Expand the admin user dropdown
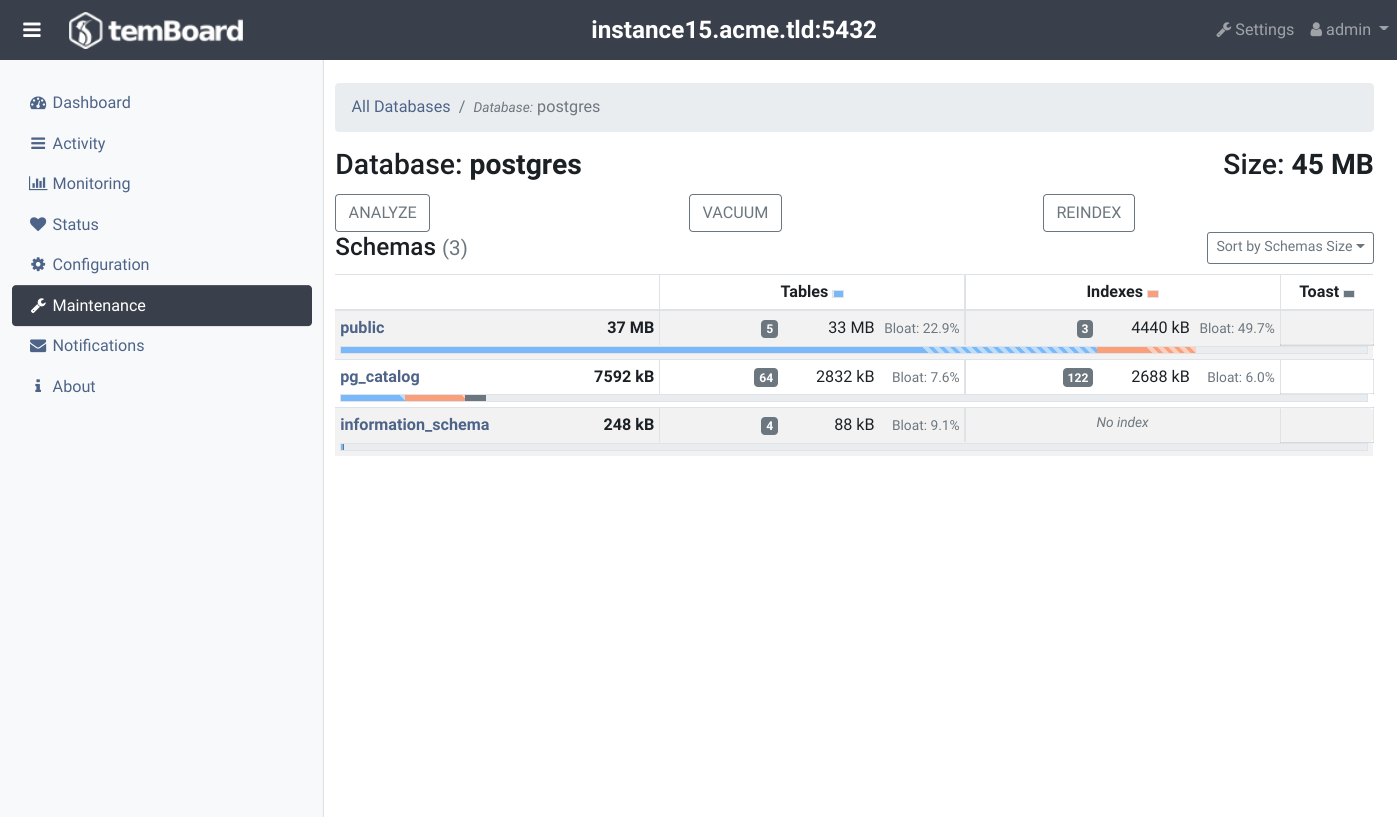This screenshot has height=817, width=1397. click(x=1349, y=30)
